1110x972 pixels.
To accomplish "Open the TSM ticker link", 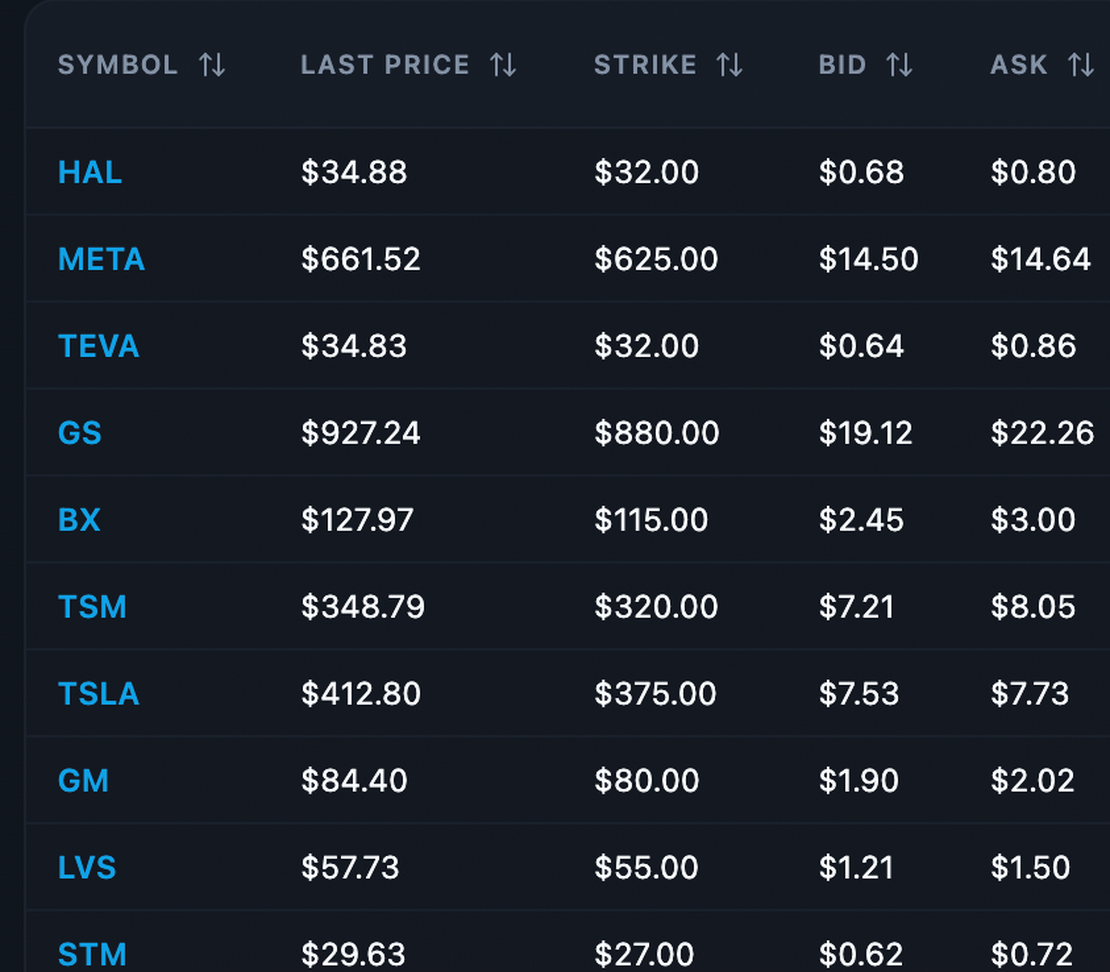I will coord(92,607).
